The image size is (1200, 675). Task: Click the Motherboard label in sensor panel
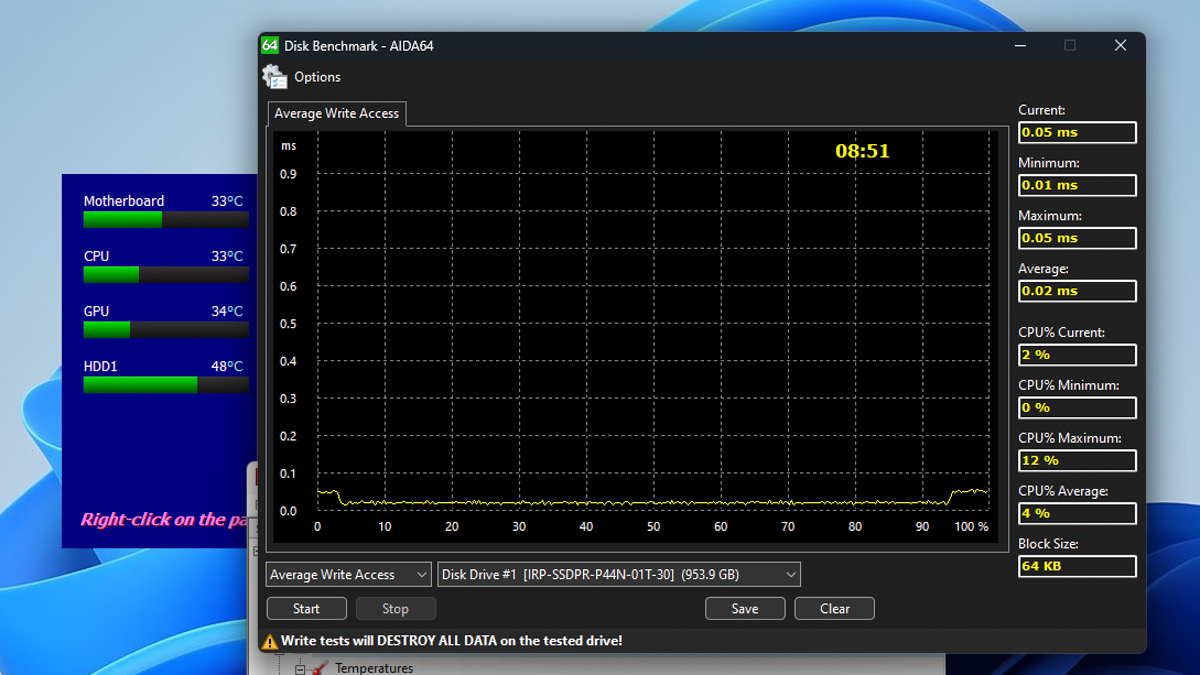(124, 201)
